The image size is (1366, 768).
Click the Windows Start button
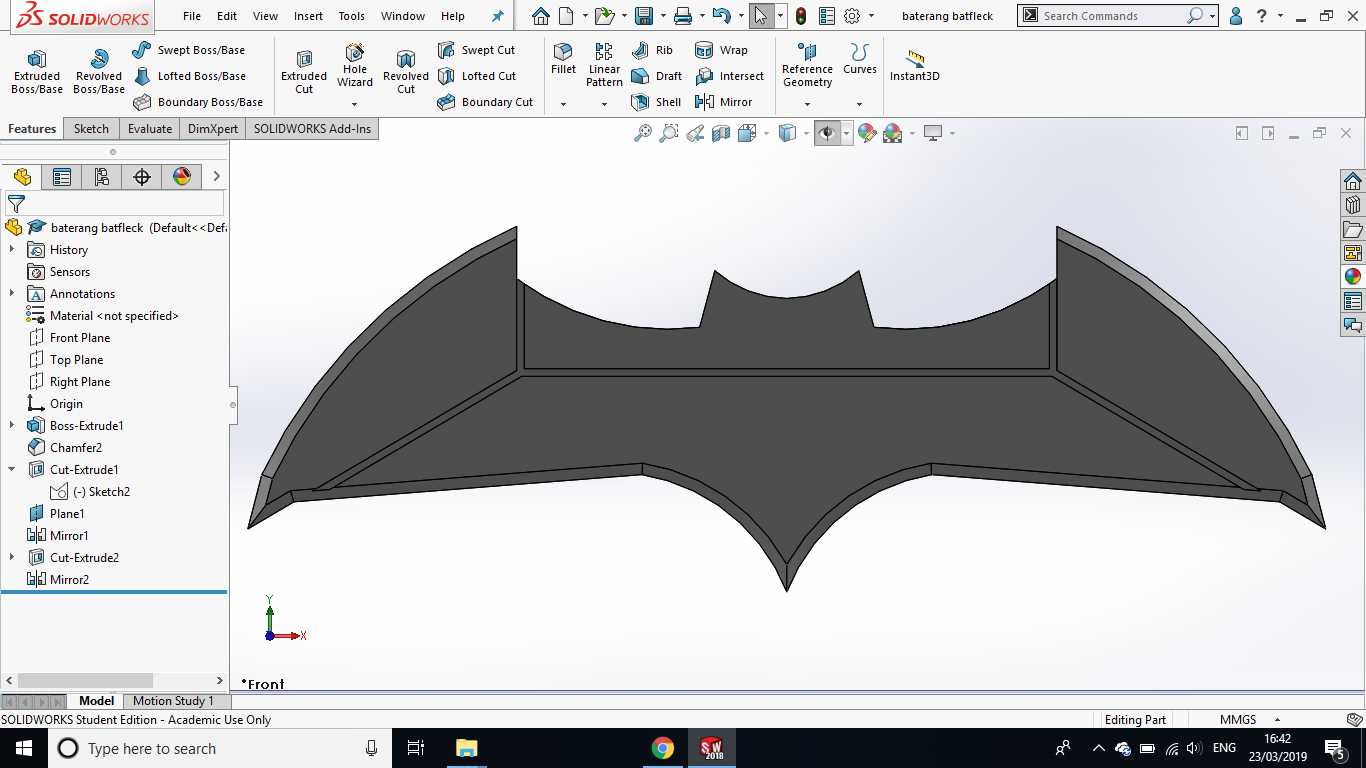[24, 748]
